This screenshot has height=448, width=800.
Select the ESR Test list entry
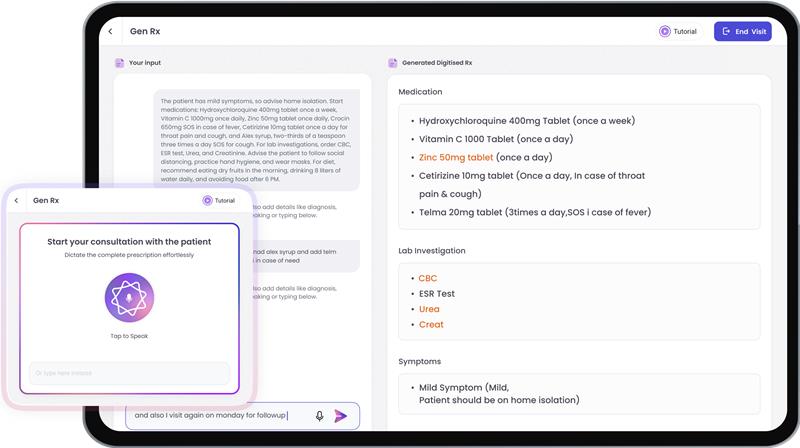[436, 294]
